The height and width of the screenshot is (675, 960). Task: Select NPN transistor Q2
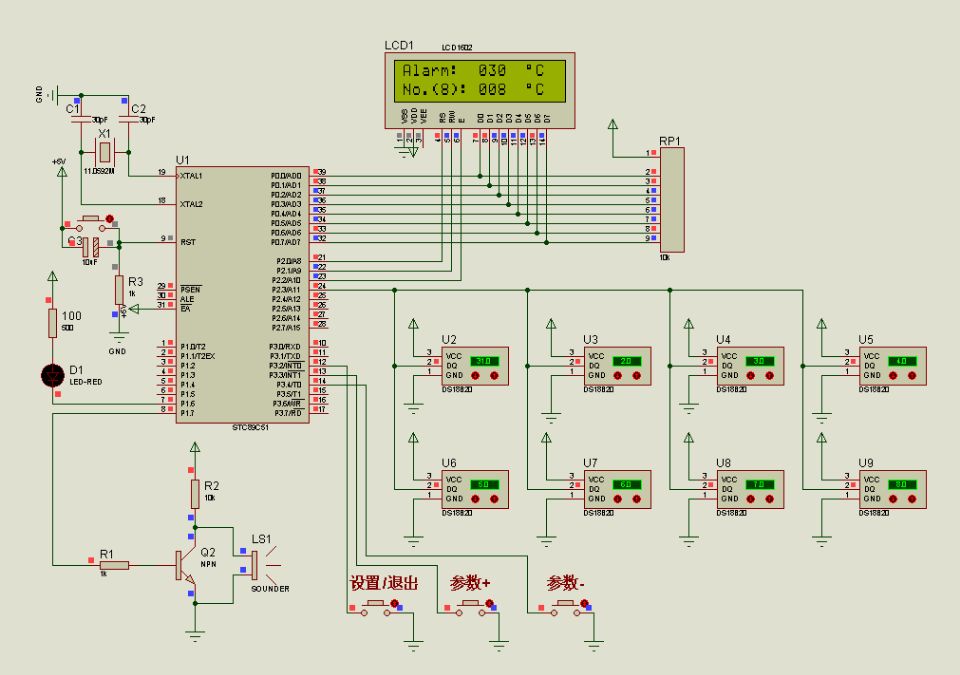coord(186,565)
